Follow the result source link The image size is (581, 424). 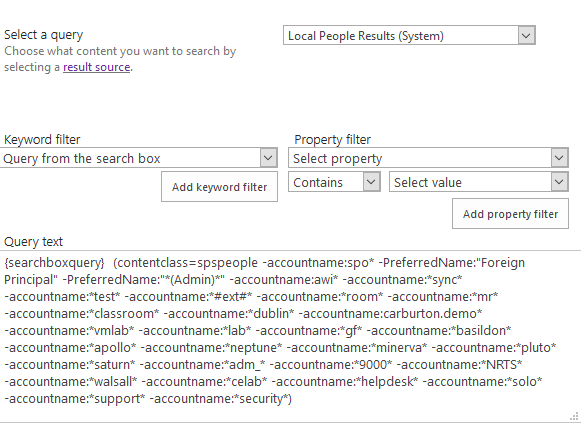point(96,67)
